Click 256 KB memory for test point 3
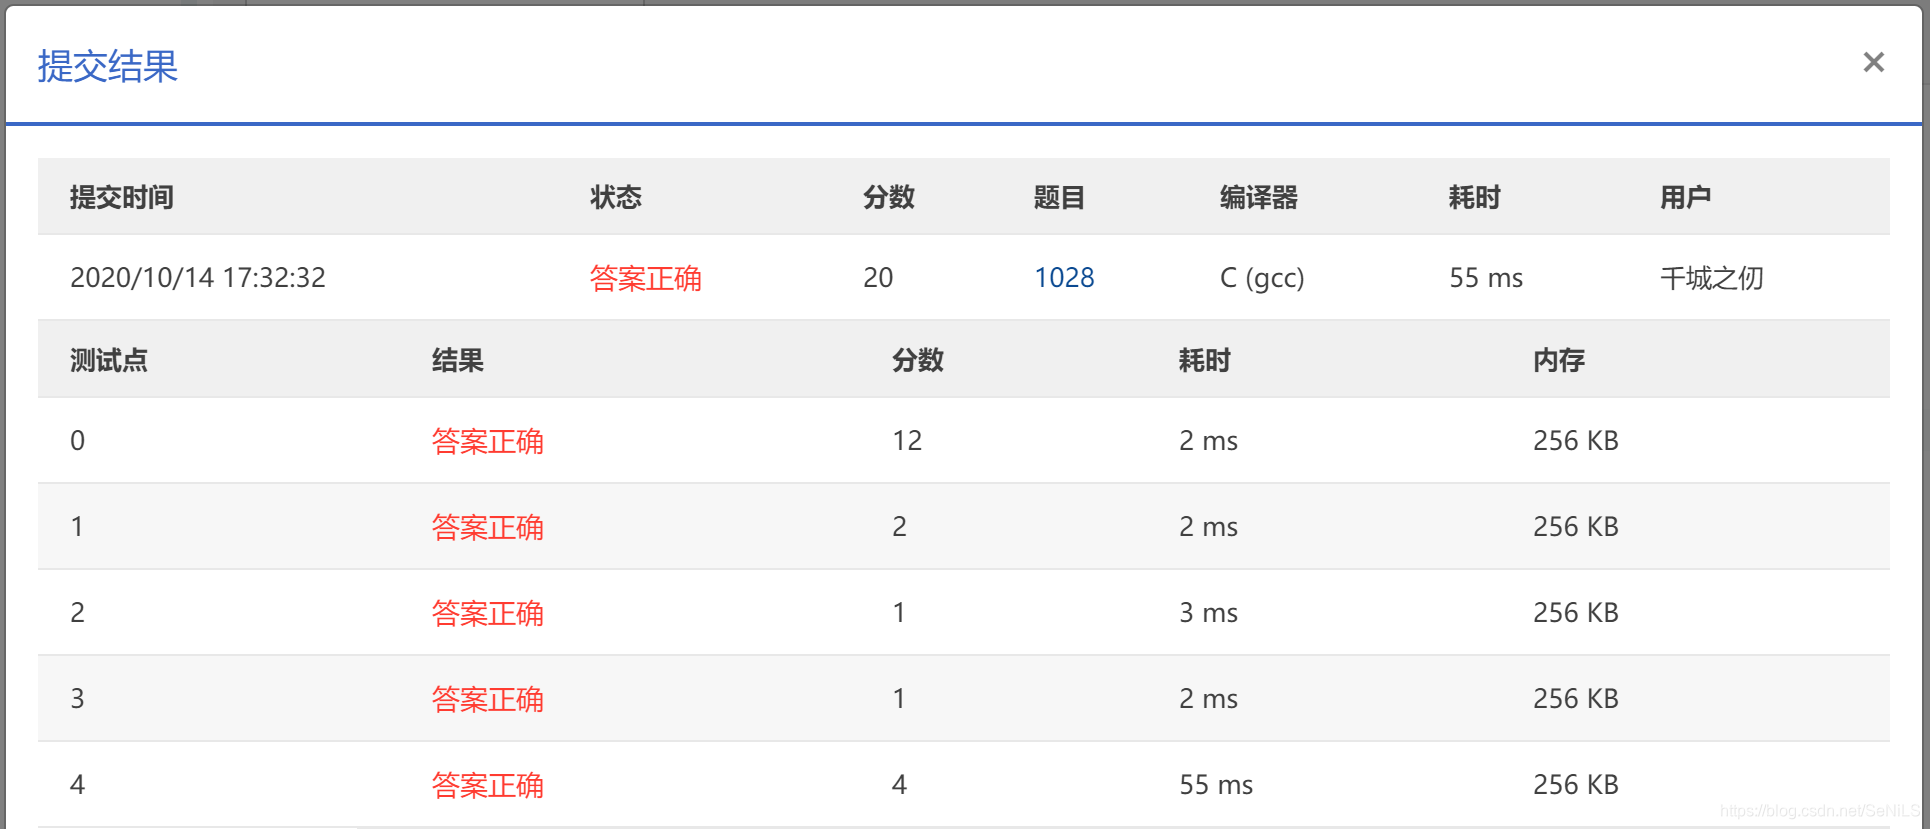Viewport: 1930px width, 829px height. [x=1576, y=698]
